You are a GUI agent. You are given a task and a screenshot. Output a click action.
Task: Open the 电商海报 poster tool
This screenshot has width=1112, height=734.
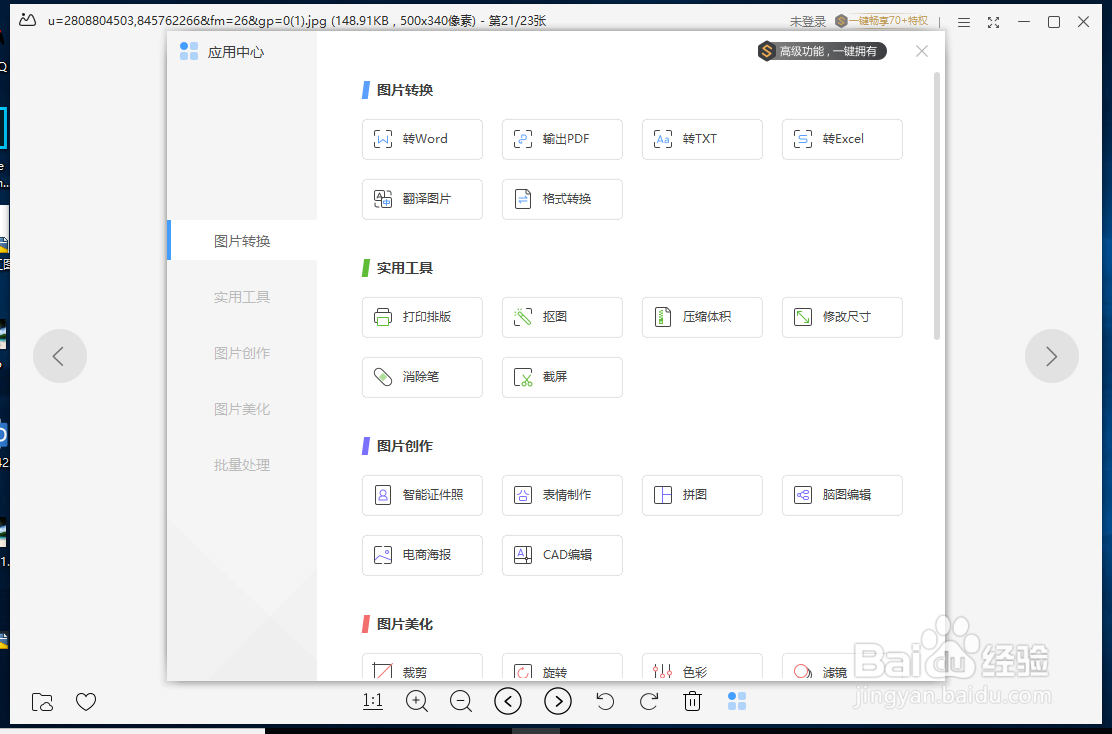click(422, 555)
